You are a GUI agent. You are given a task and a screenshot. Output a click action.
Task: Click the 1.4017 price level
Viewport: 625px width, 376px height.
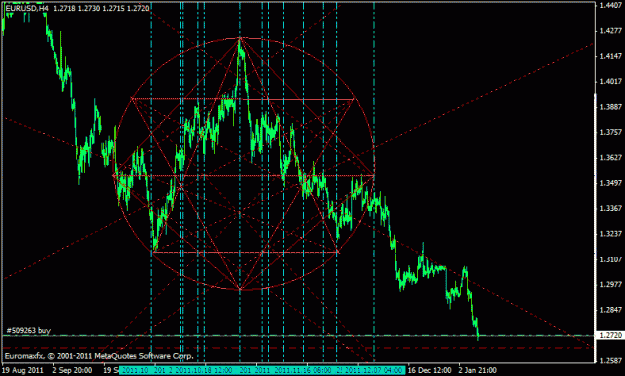click(611, 81)
